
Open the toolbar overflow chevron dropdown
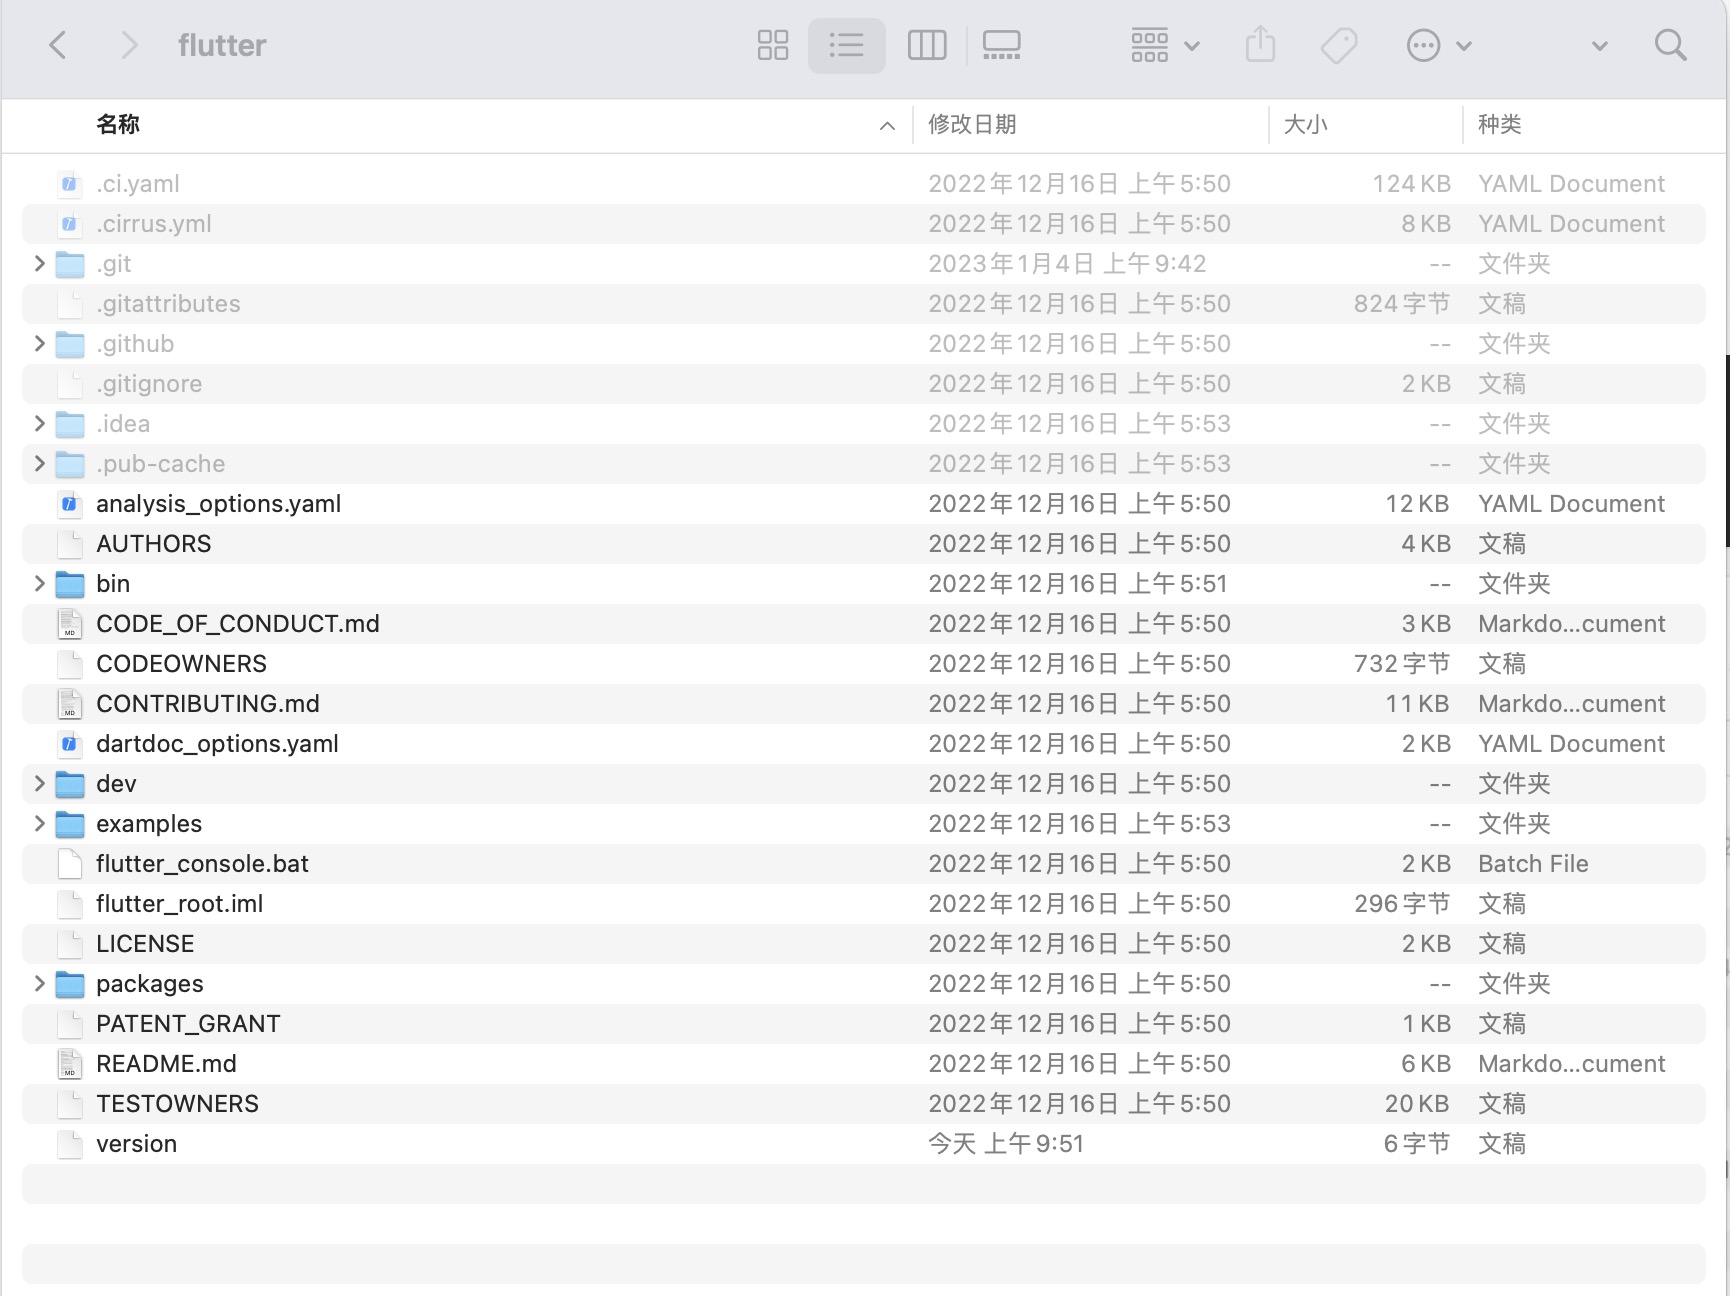[x=1599, y=46]
